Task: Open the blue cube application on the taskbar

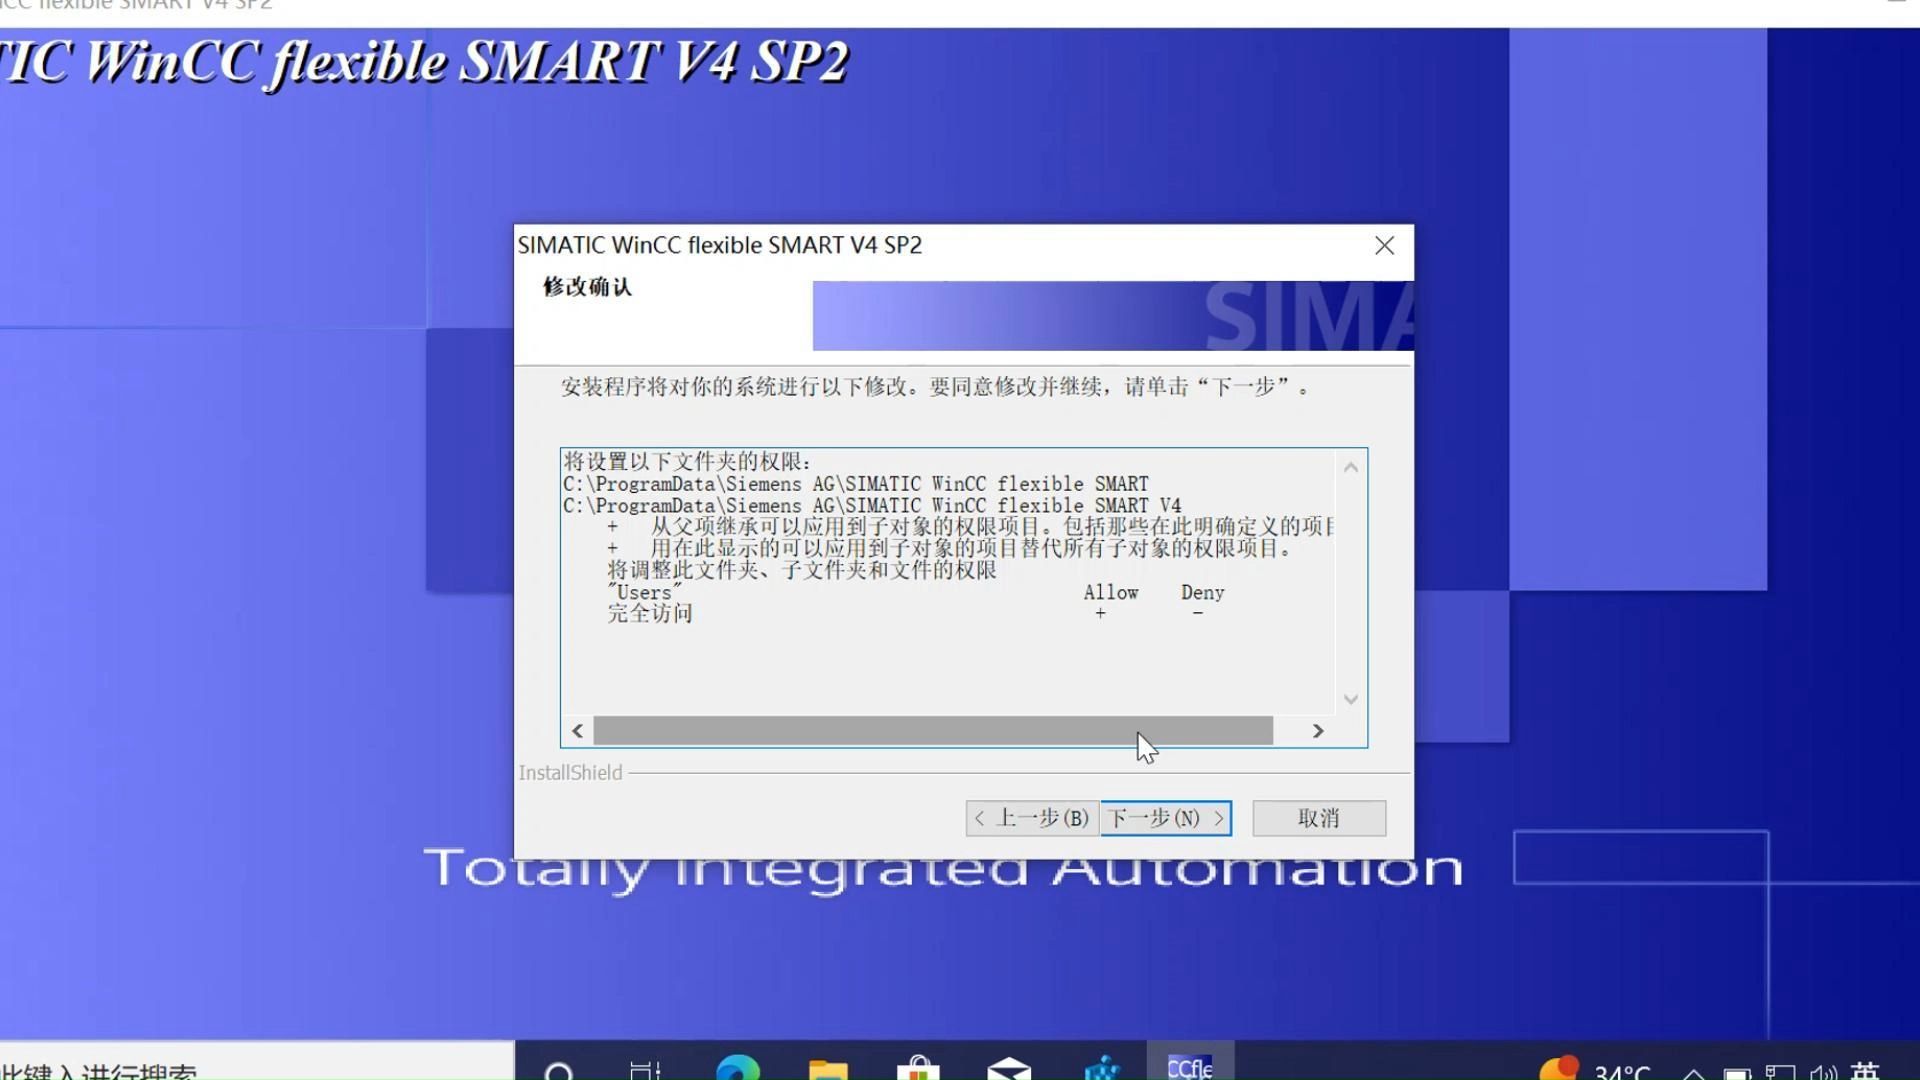Action: (x=1100, y=1068)
